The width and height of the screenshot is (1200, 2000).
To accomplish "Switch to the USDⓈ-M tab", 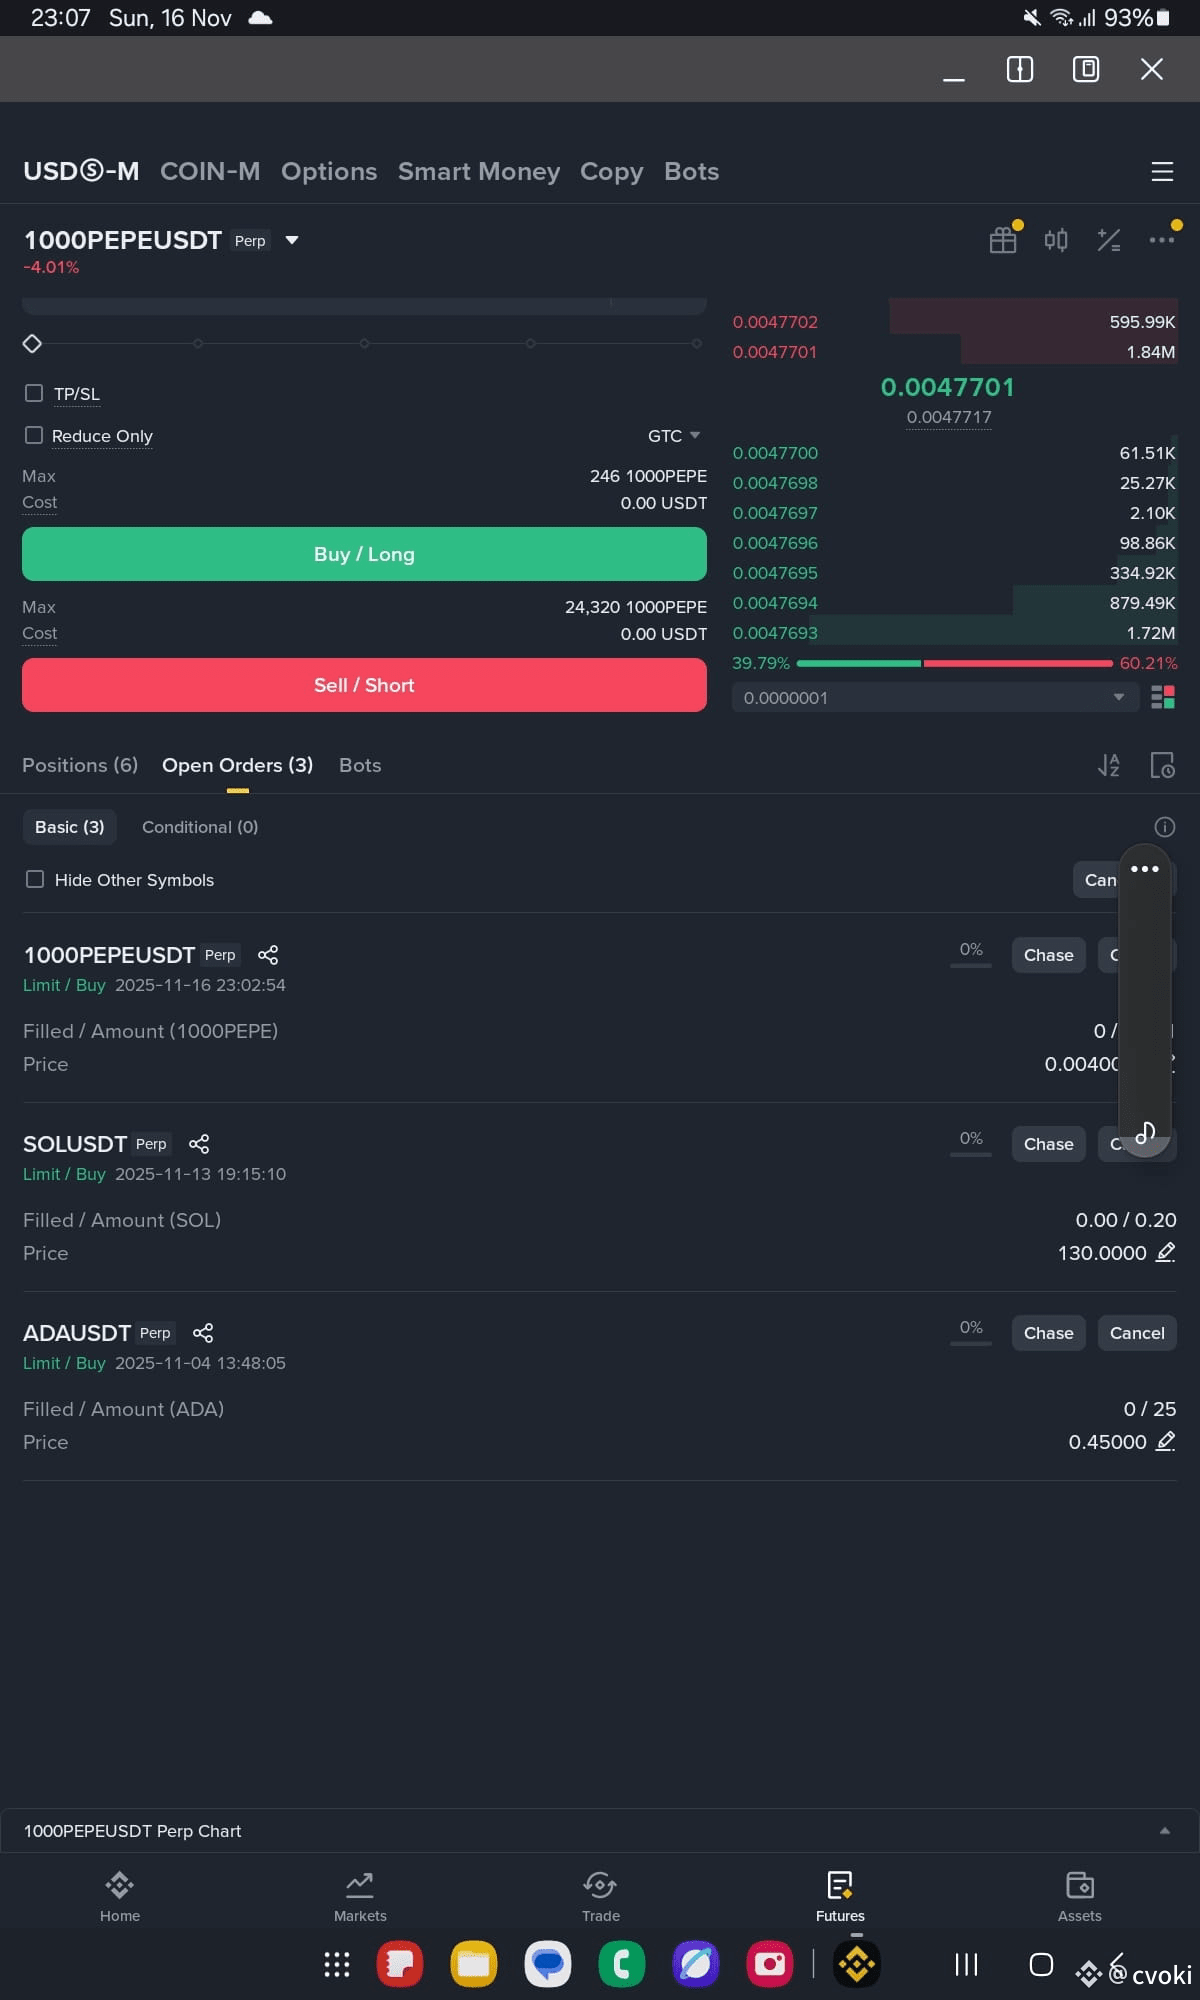I will (81, 171).
